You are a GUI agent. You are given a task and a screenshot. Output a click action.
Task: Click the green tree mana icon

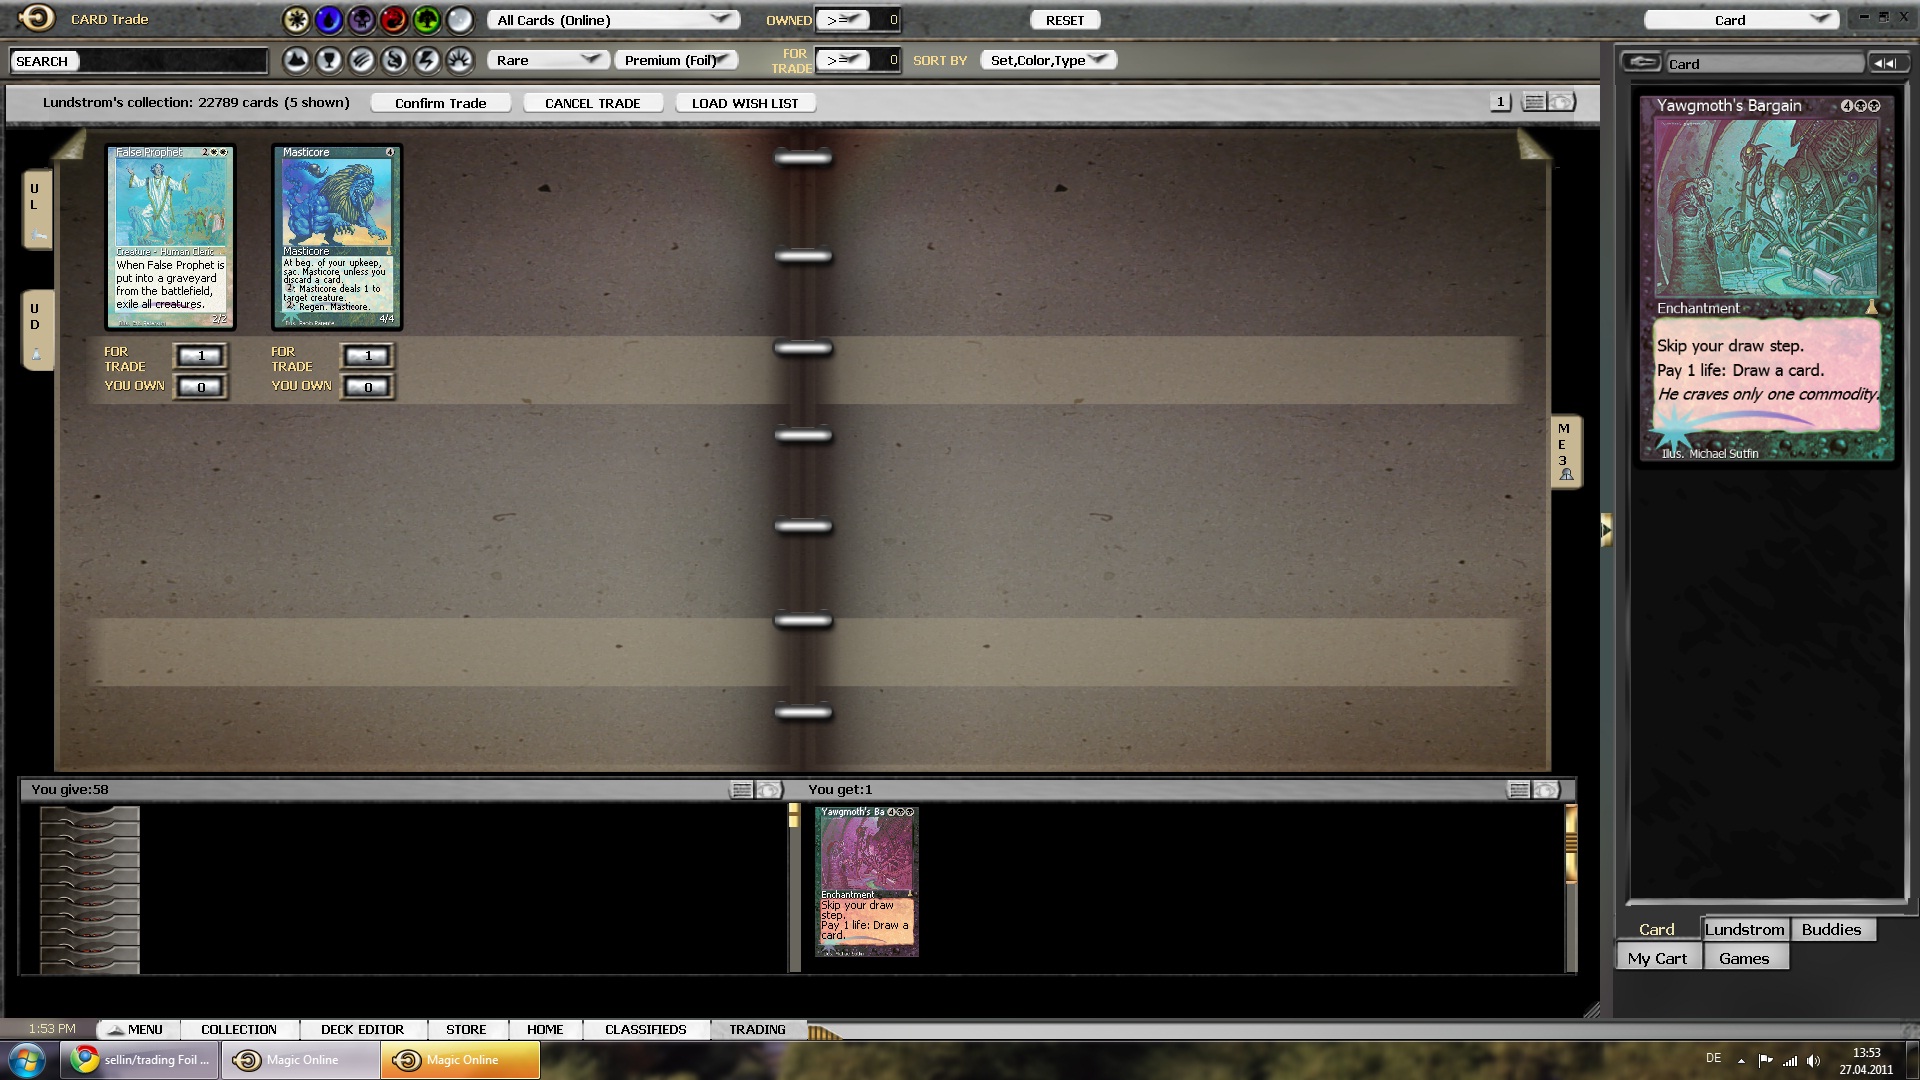coord(426,20)
